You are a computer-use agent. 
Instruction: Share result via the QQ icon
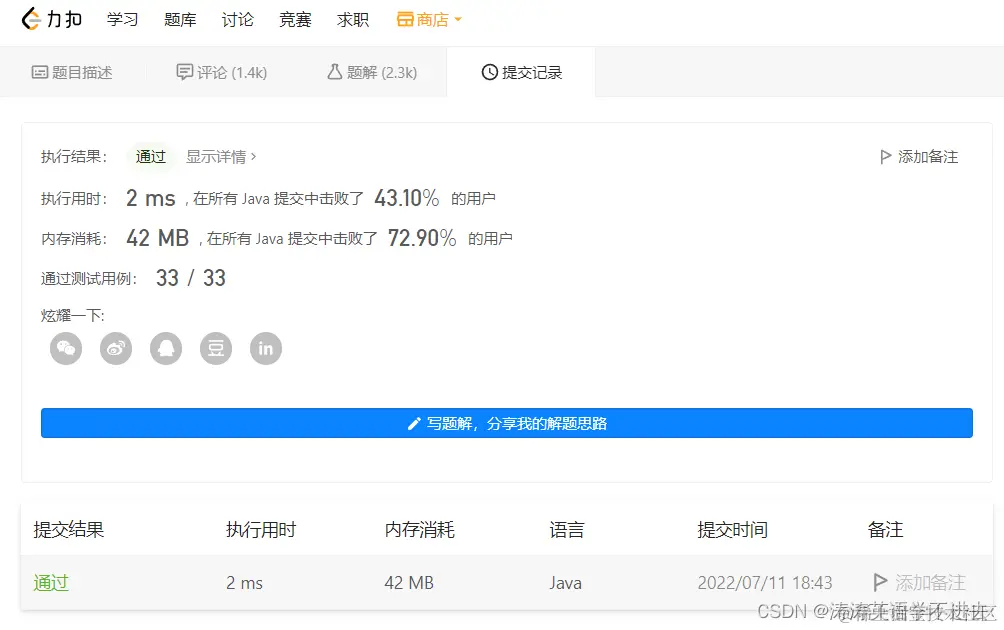tap(166, 348)
